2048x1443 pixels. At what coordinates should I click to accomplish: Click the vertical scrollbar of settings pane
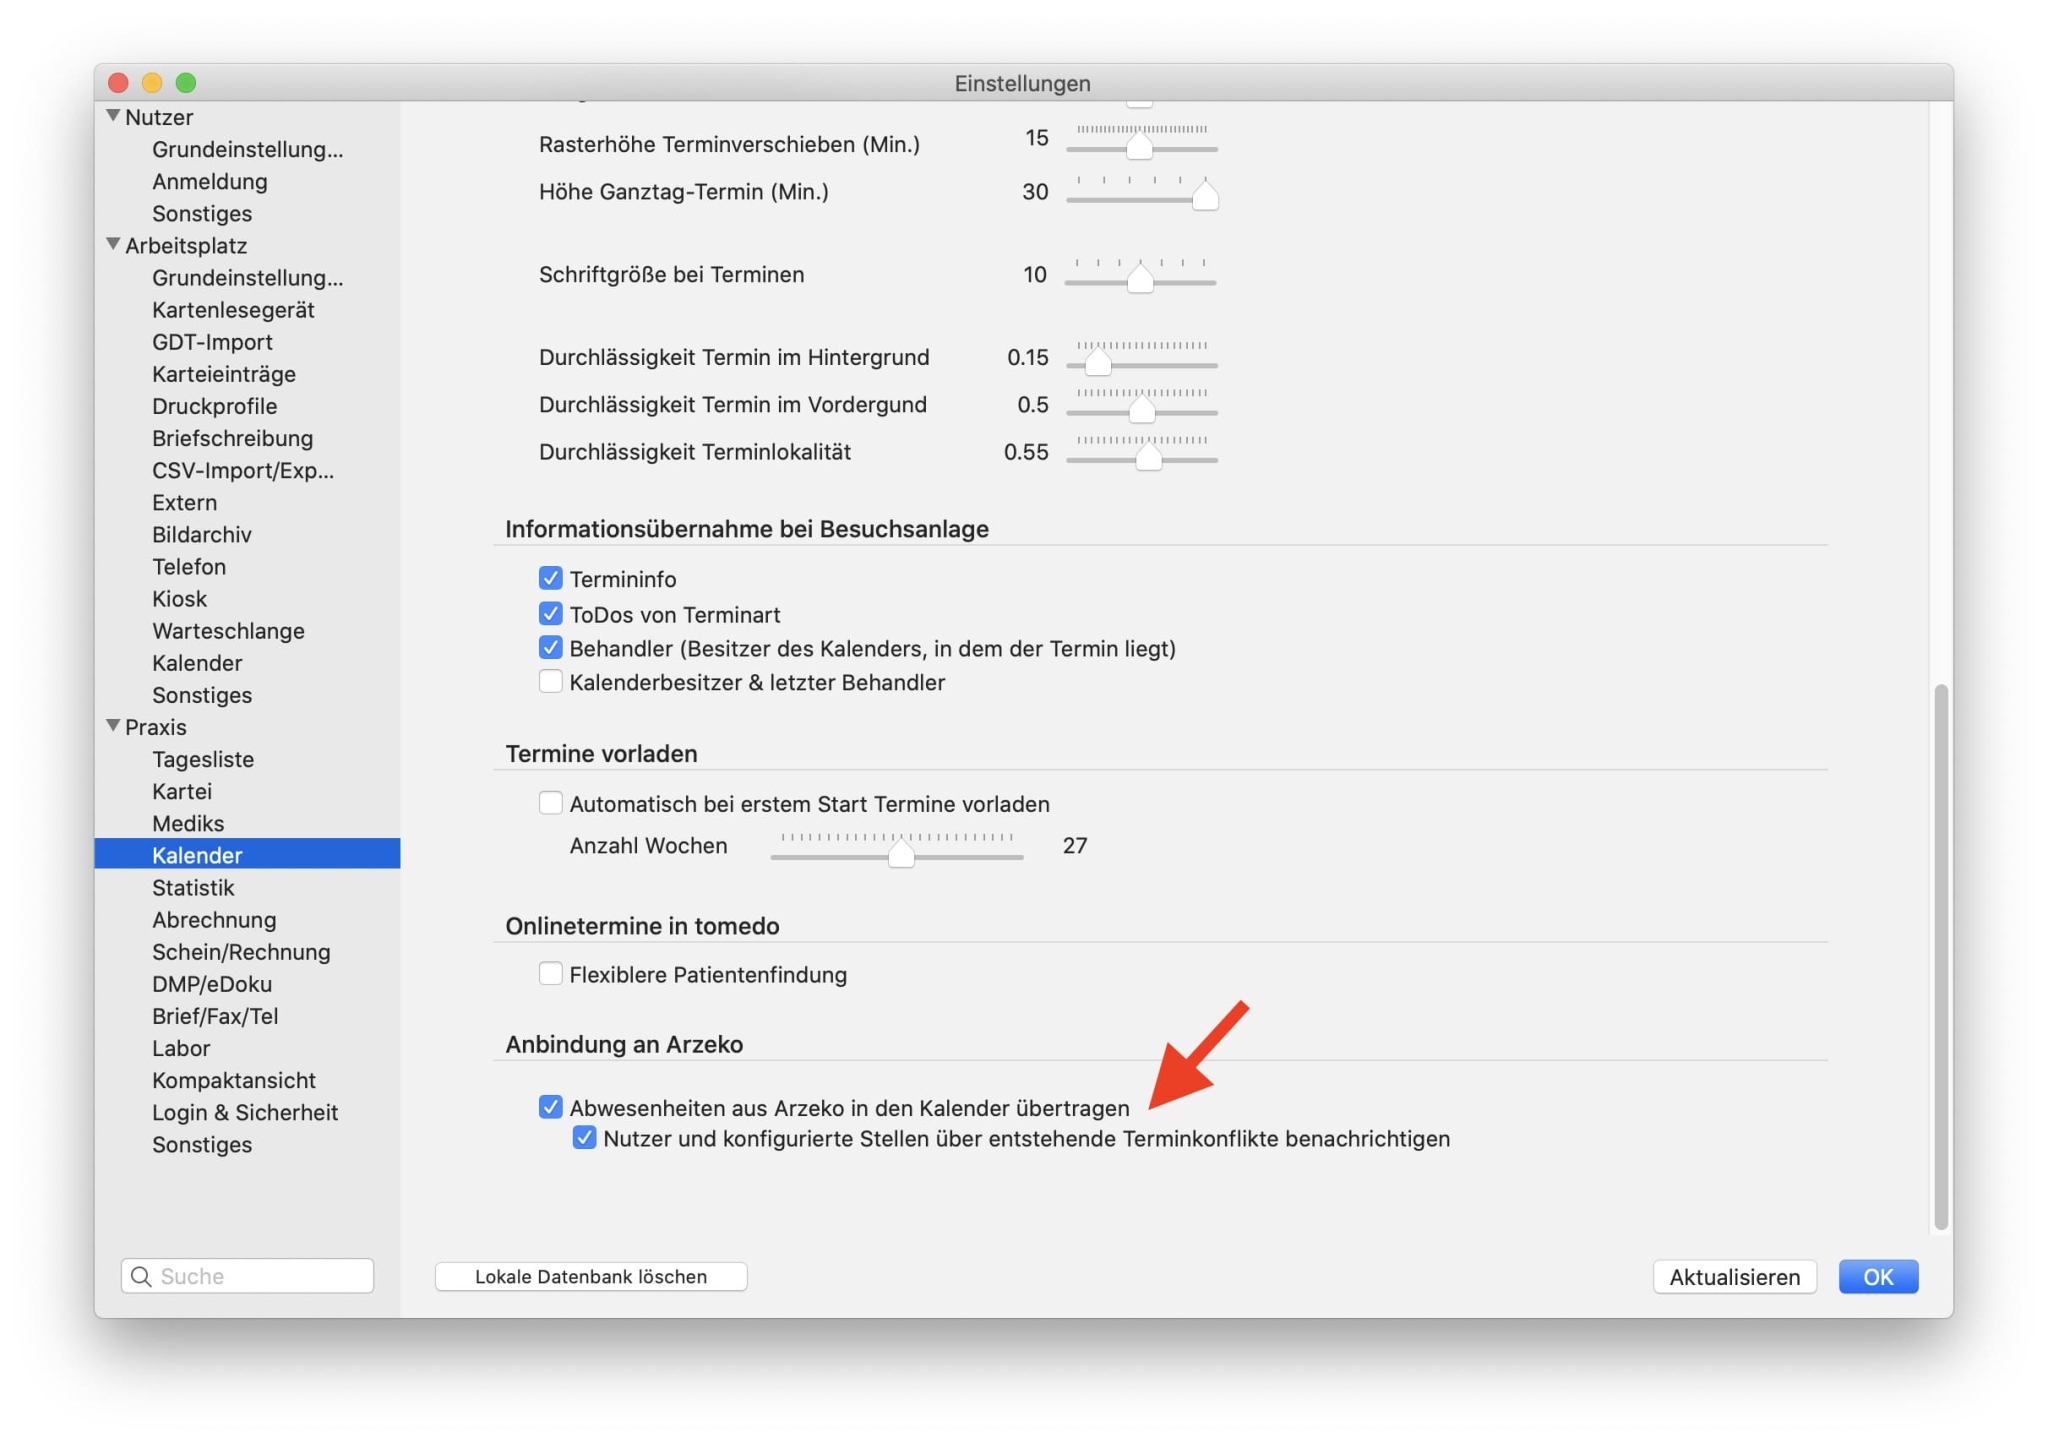tap(1941, 956)
